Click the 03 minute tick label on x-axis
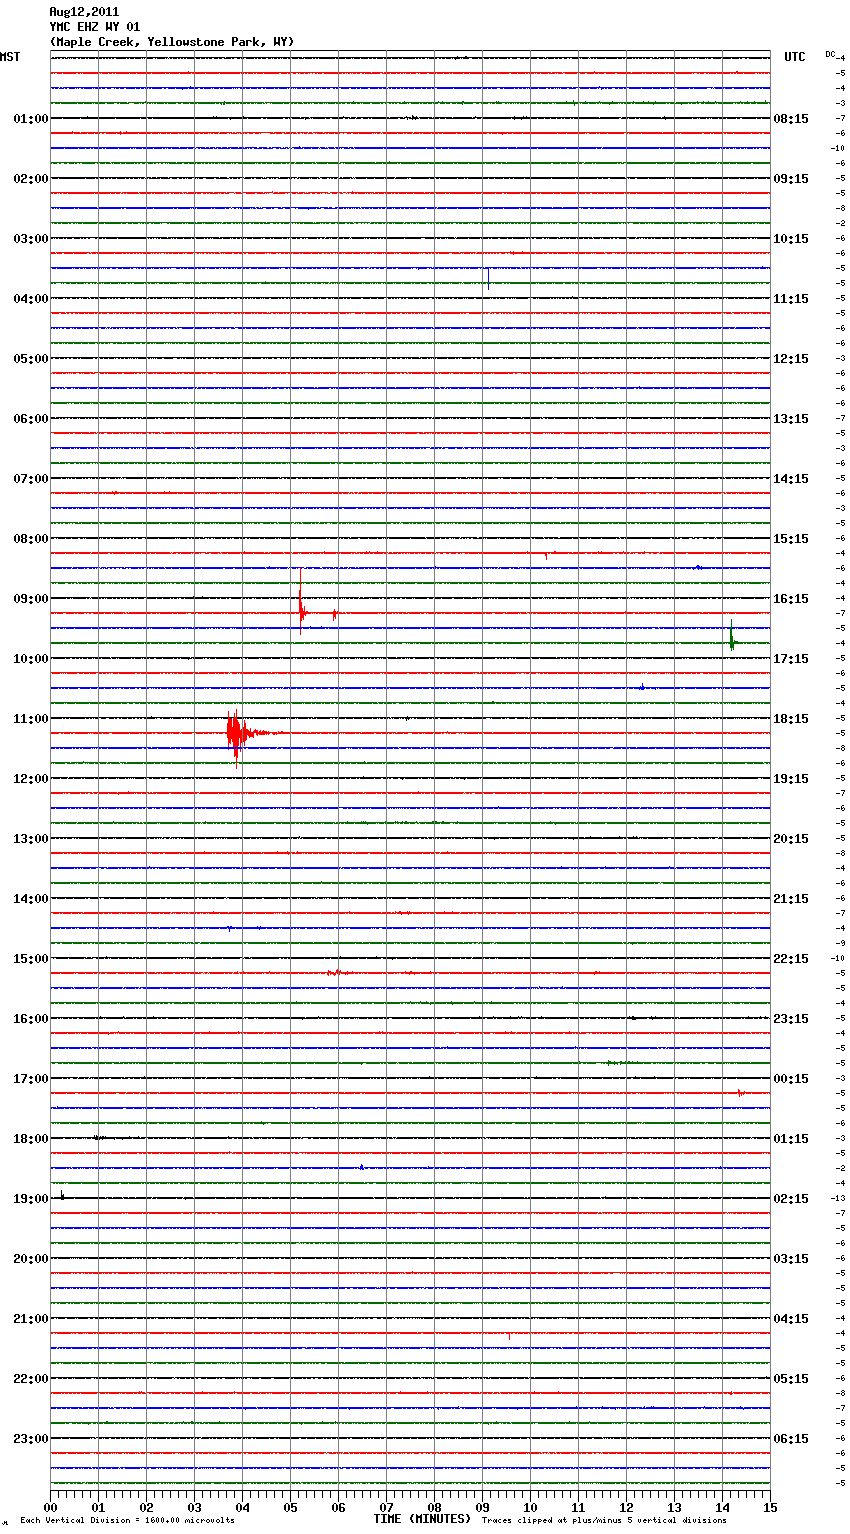The width and height of the screenshot is (850, 1534). pyautogui.click(x=194, y=1507)
